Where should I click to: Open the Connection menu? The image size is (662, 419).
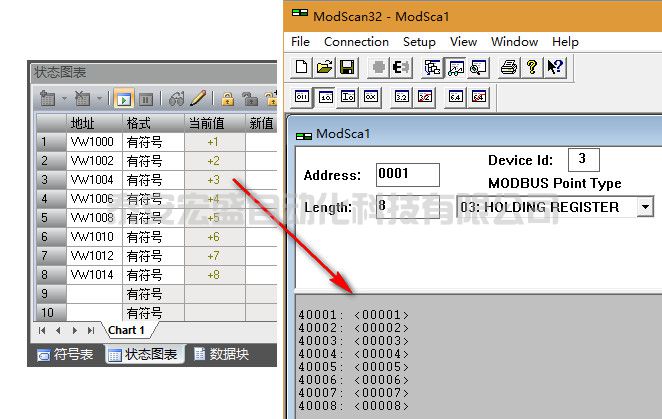356,42
